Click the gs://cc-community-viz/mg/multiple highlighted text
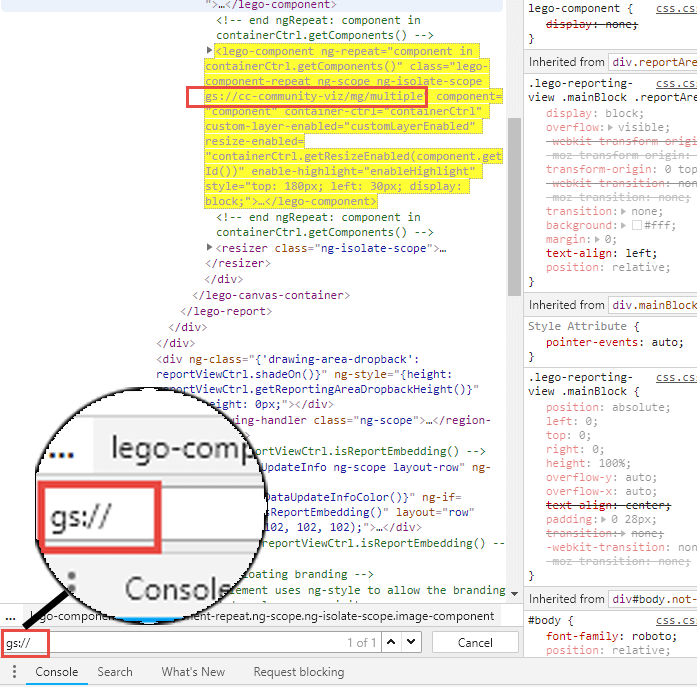 (x=313, y=96)
